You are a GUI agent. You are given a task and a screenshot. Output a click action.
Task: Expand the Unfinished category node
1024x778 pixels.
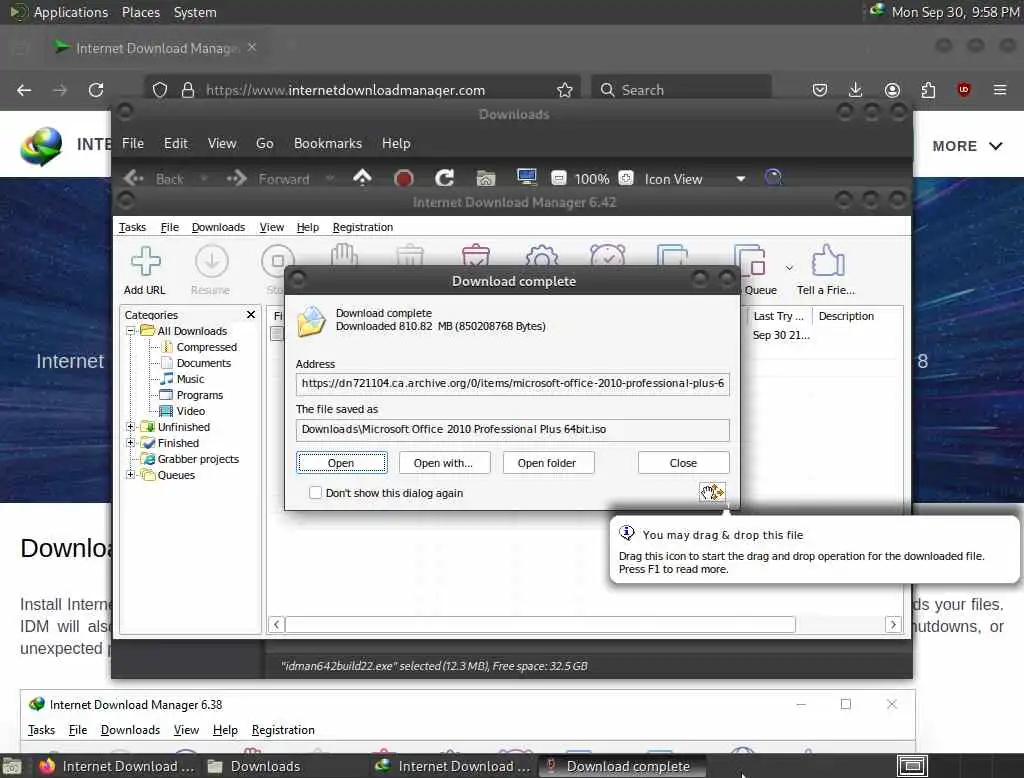[131, 427]
